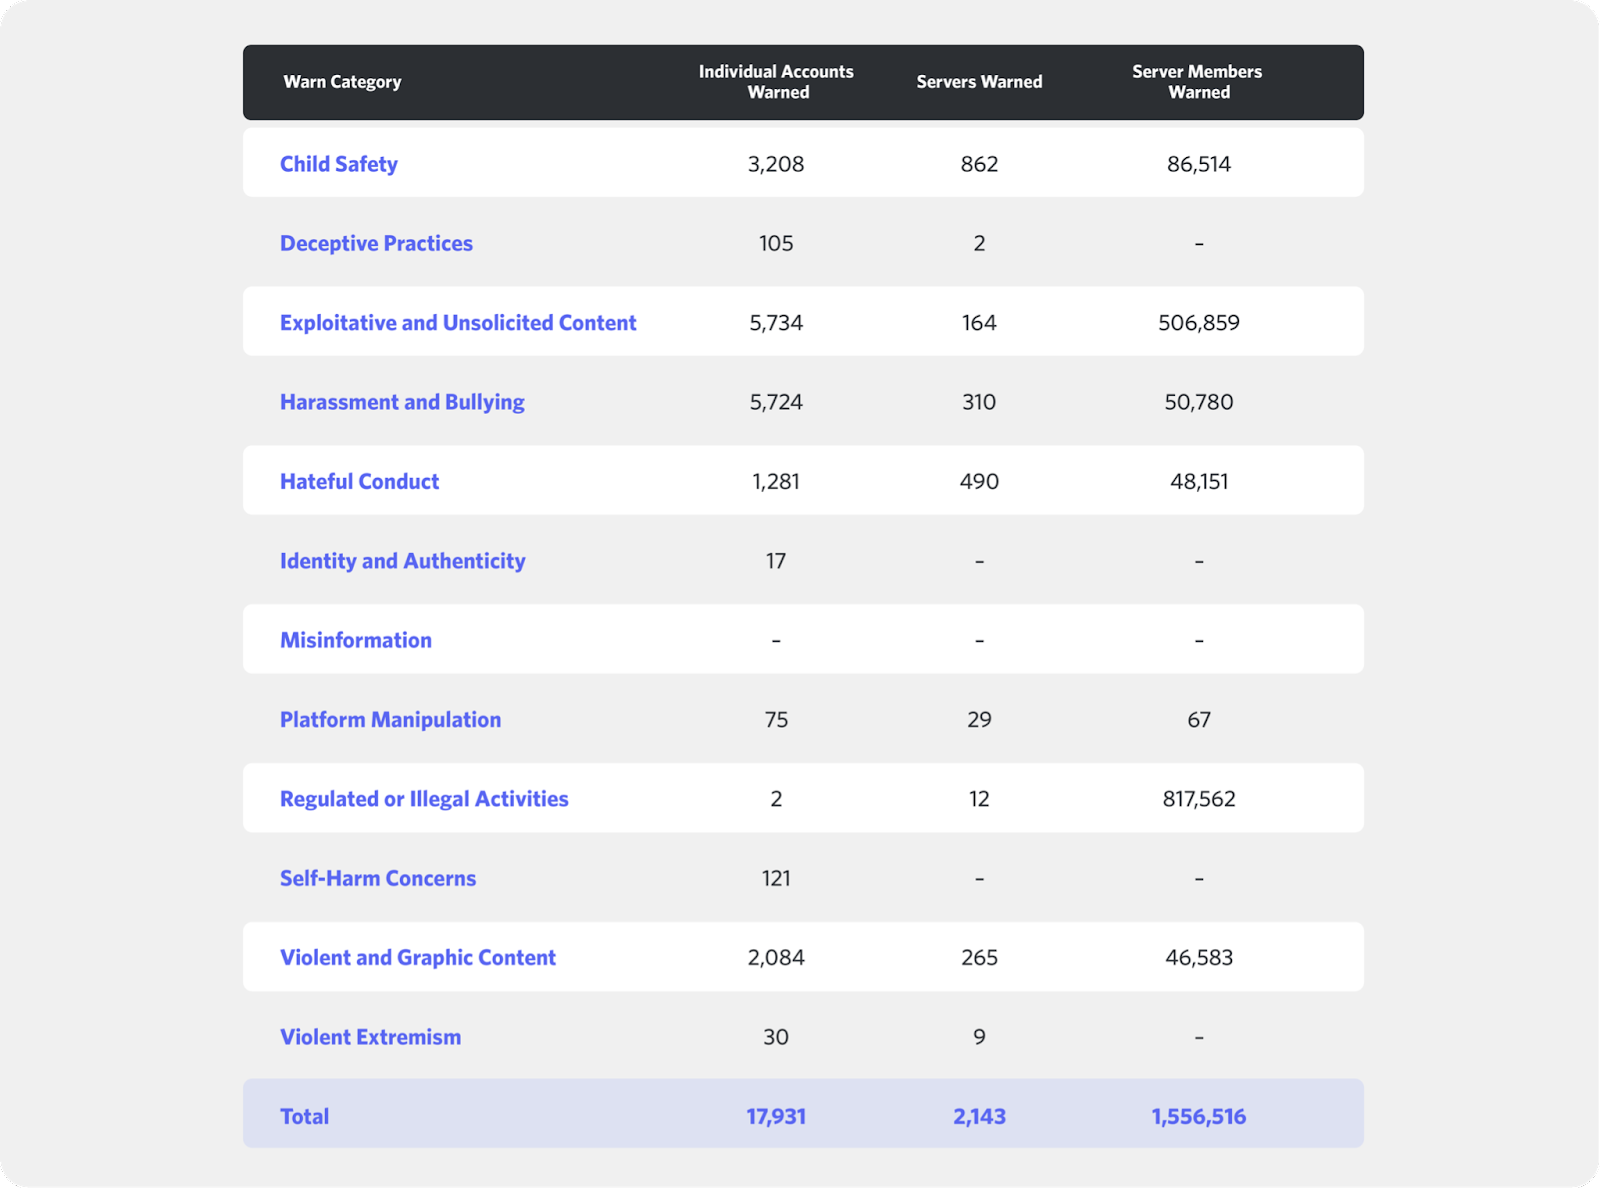1600x1188 pixels.
Task: Open Regulated or Illegal Activities link
Action: [424, 799]
